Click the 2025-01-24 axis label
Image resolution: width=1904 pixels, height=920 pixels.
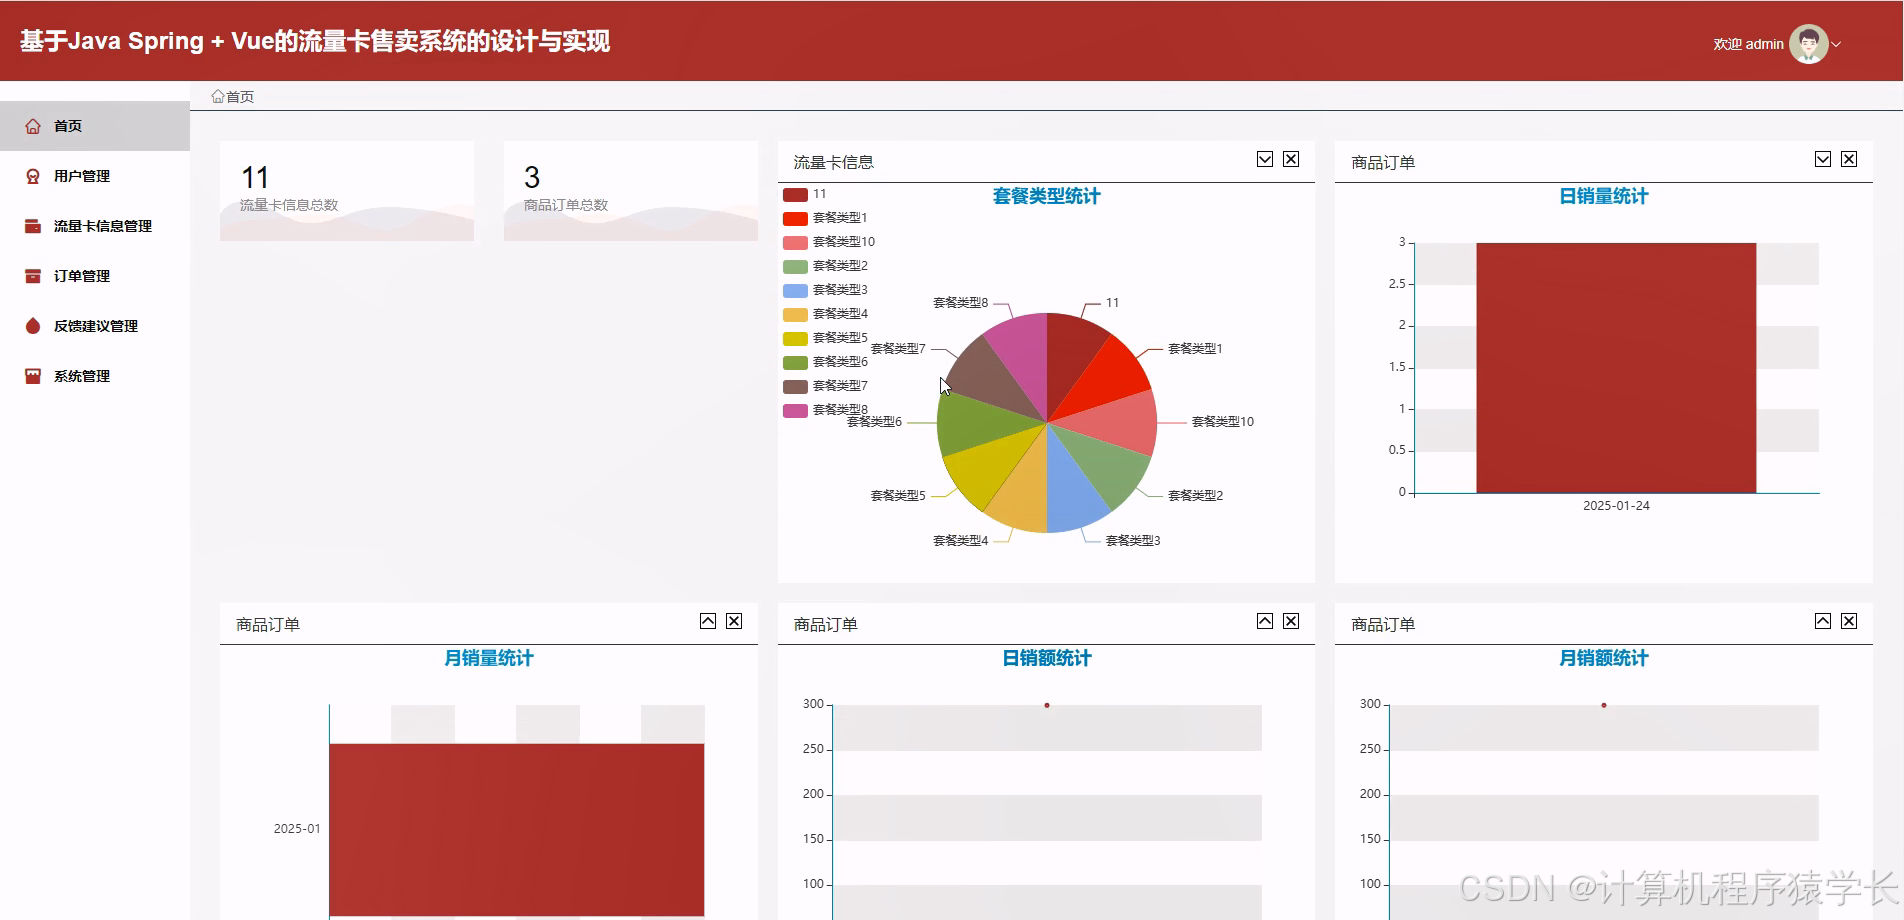[x=1616, y=506]
